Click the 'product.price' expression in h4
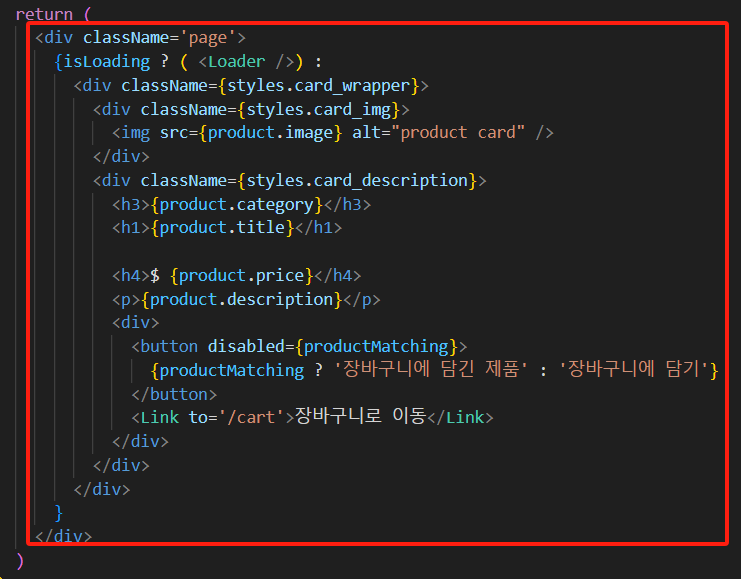 point(241,276)
